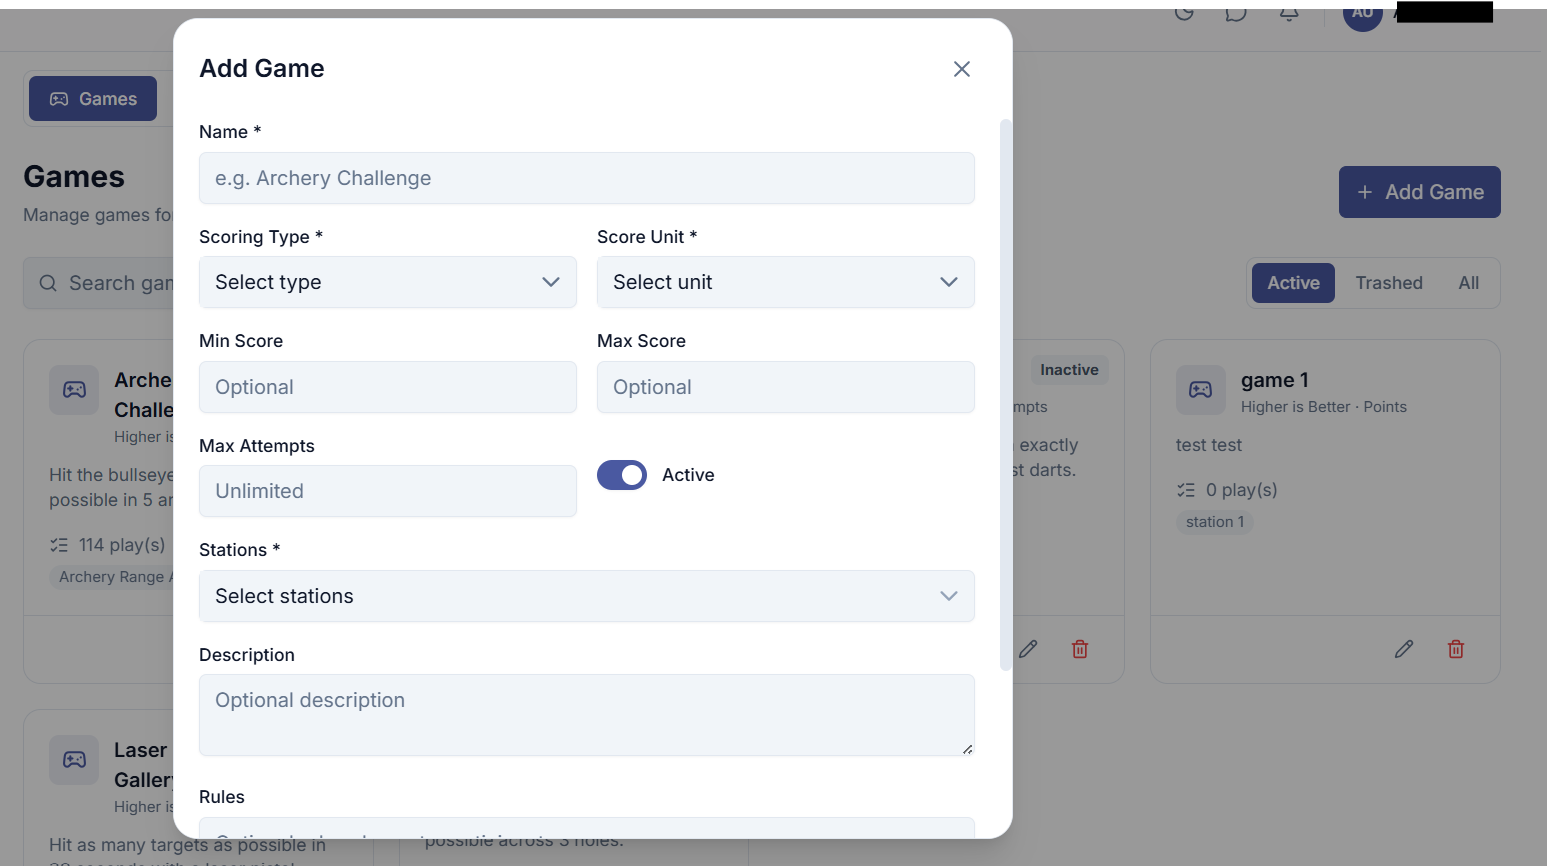Focus the Name input field

(587, 178)
